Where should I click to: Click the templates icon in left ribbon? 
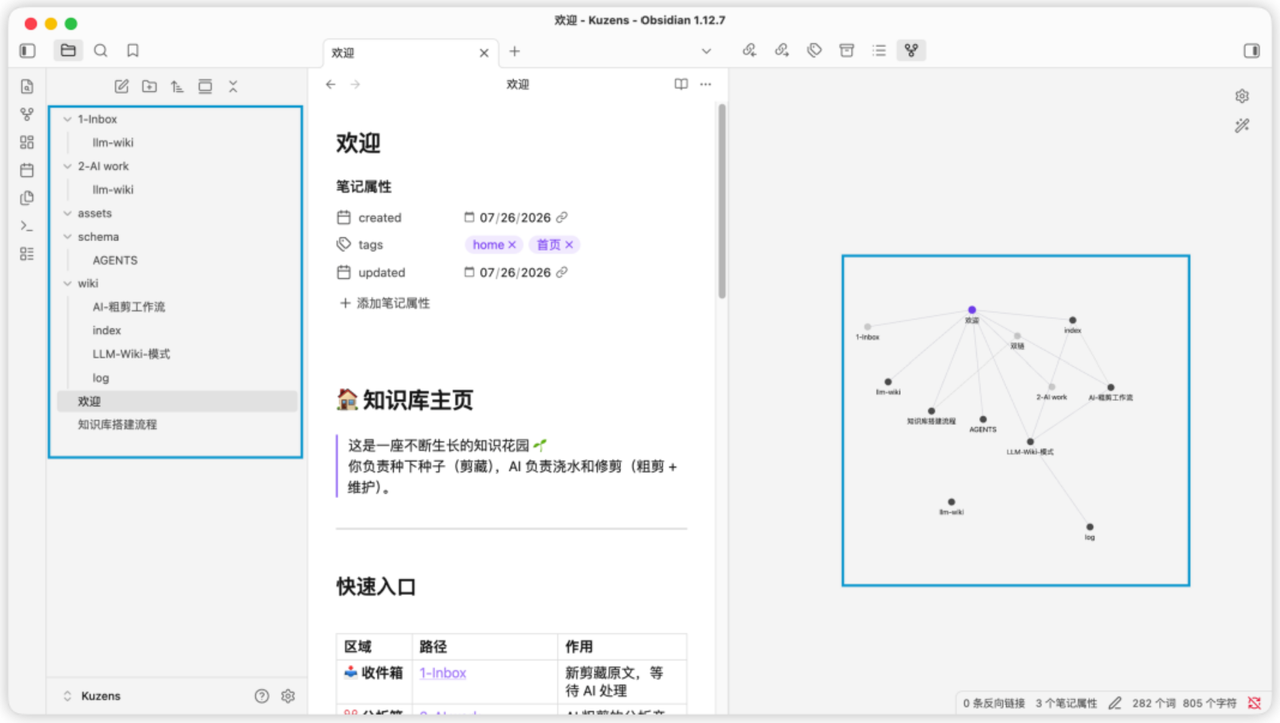coord(27,198)
